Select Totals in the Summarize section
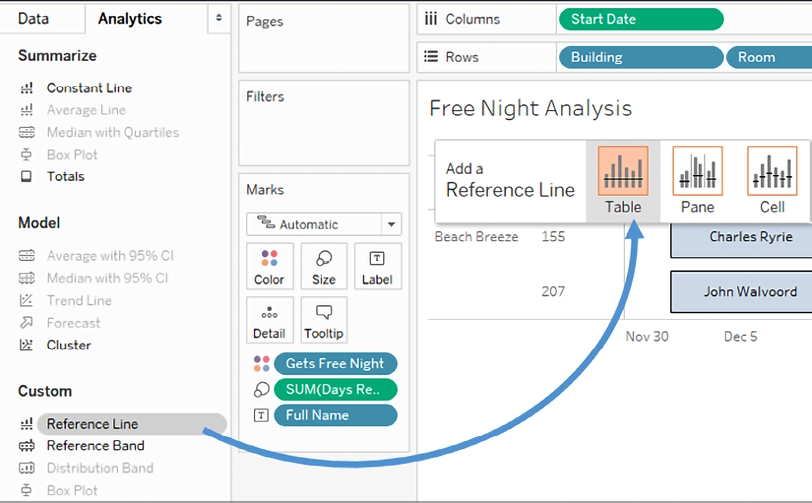The width and height of the screenshot is (812, 503). click(65, 176)
